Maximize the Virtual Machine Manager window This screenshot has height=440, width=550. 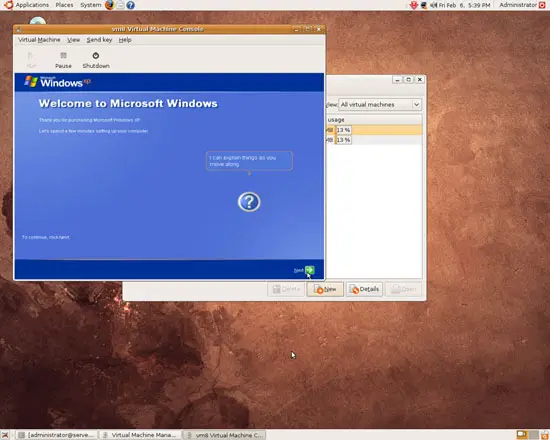(408, 80)
